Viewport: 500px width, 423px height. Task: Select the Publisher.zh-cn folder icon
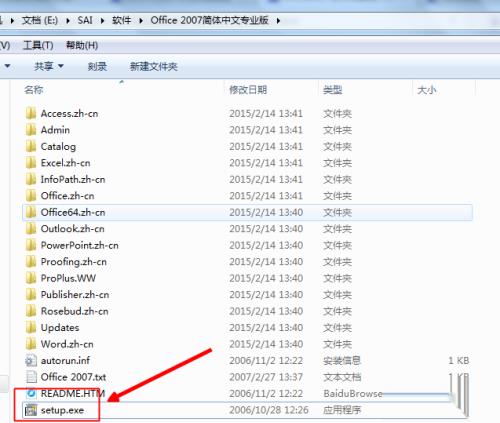point(31,294)
